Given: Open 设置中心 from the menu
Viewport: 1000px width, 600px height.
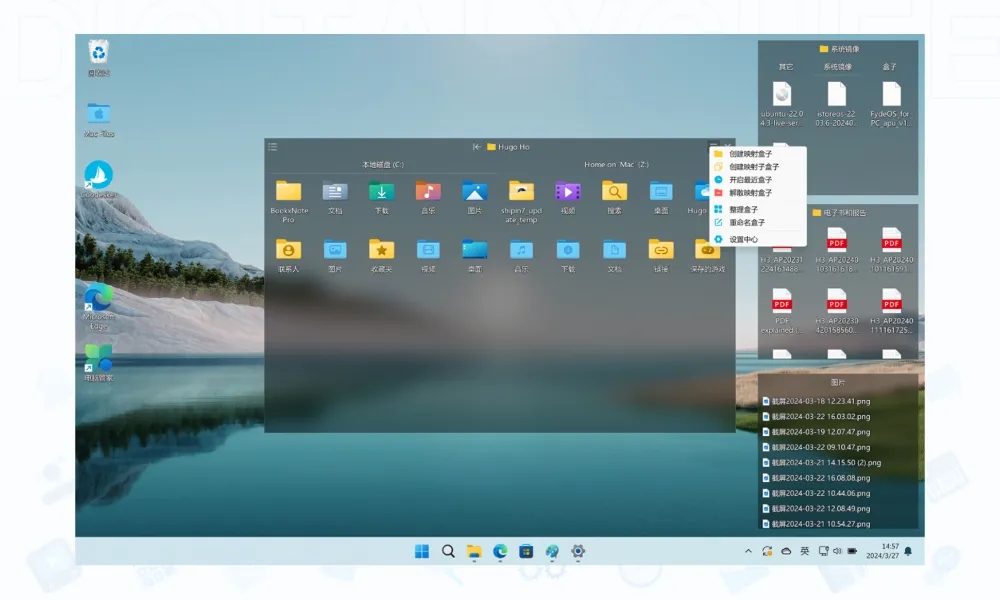Looking at the screenshot, I should click(x=743, y=240).
